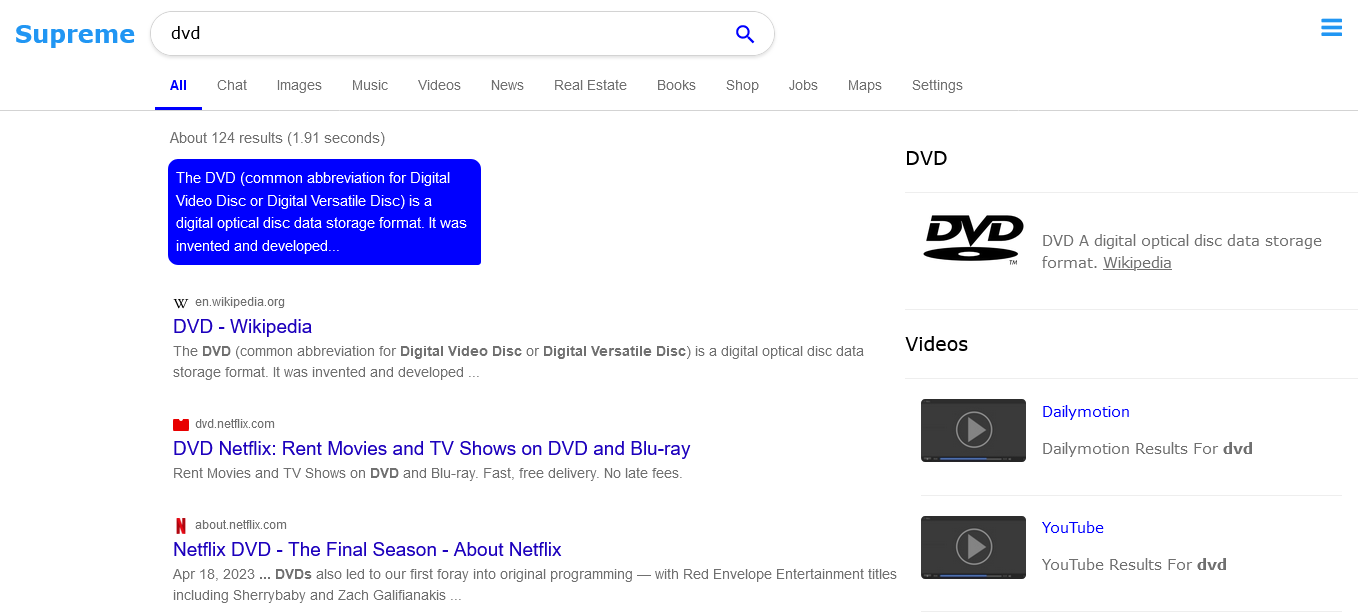The image size is (1358, 615).
Task: Click the magnifying glass search icon
Action: (744, 34)
